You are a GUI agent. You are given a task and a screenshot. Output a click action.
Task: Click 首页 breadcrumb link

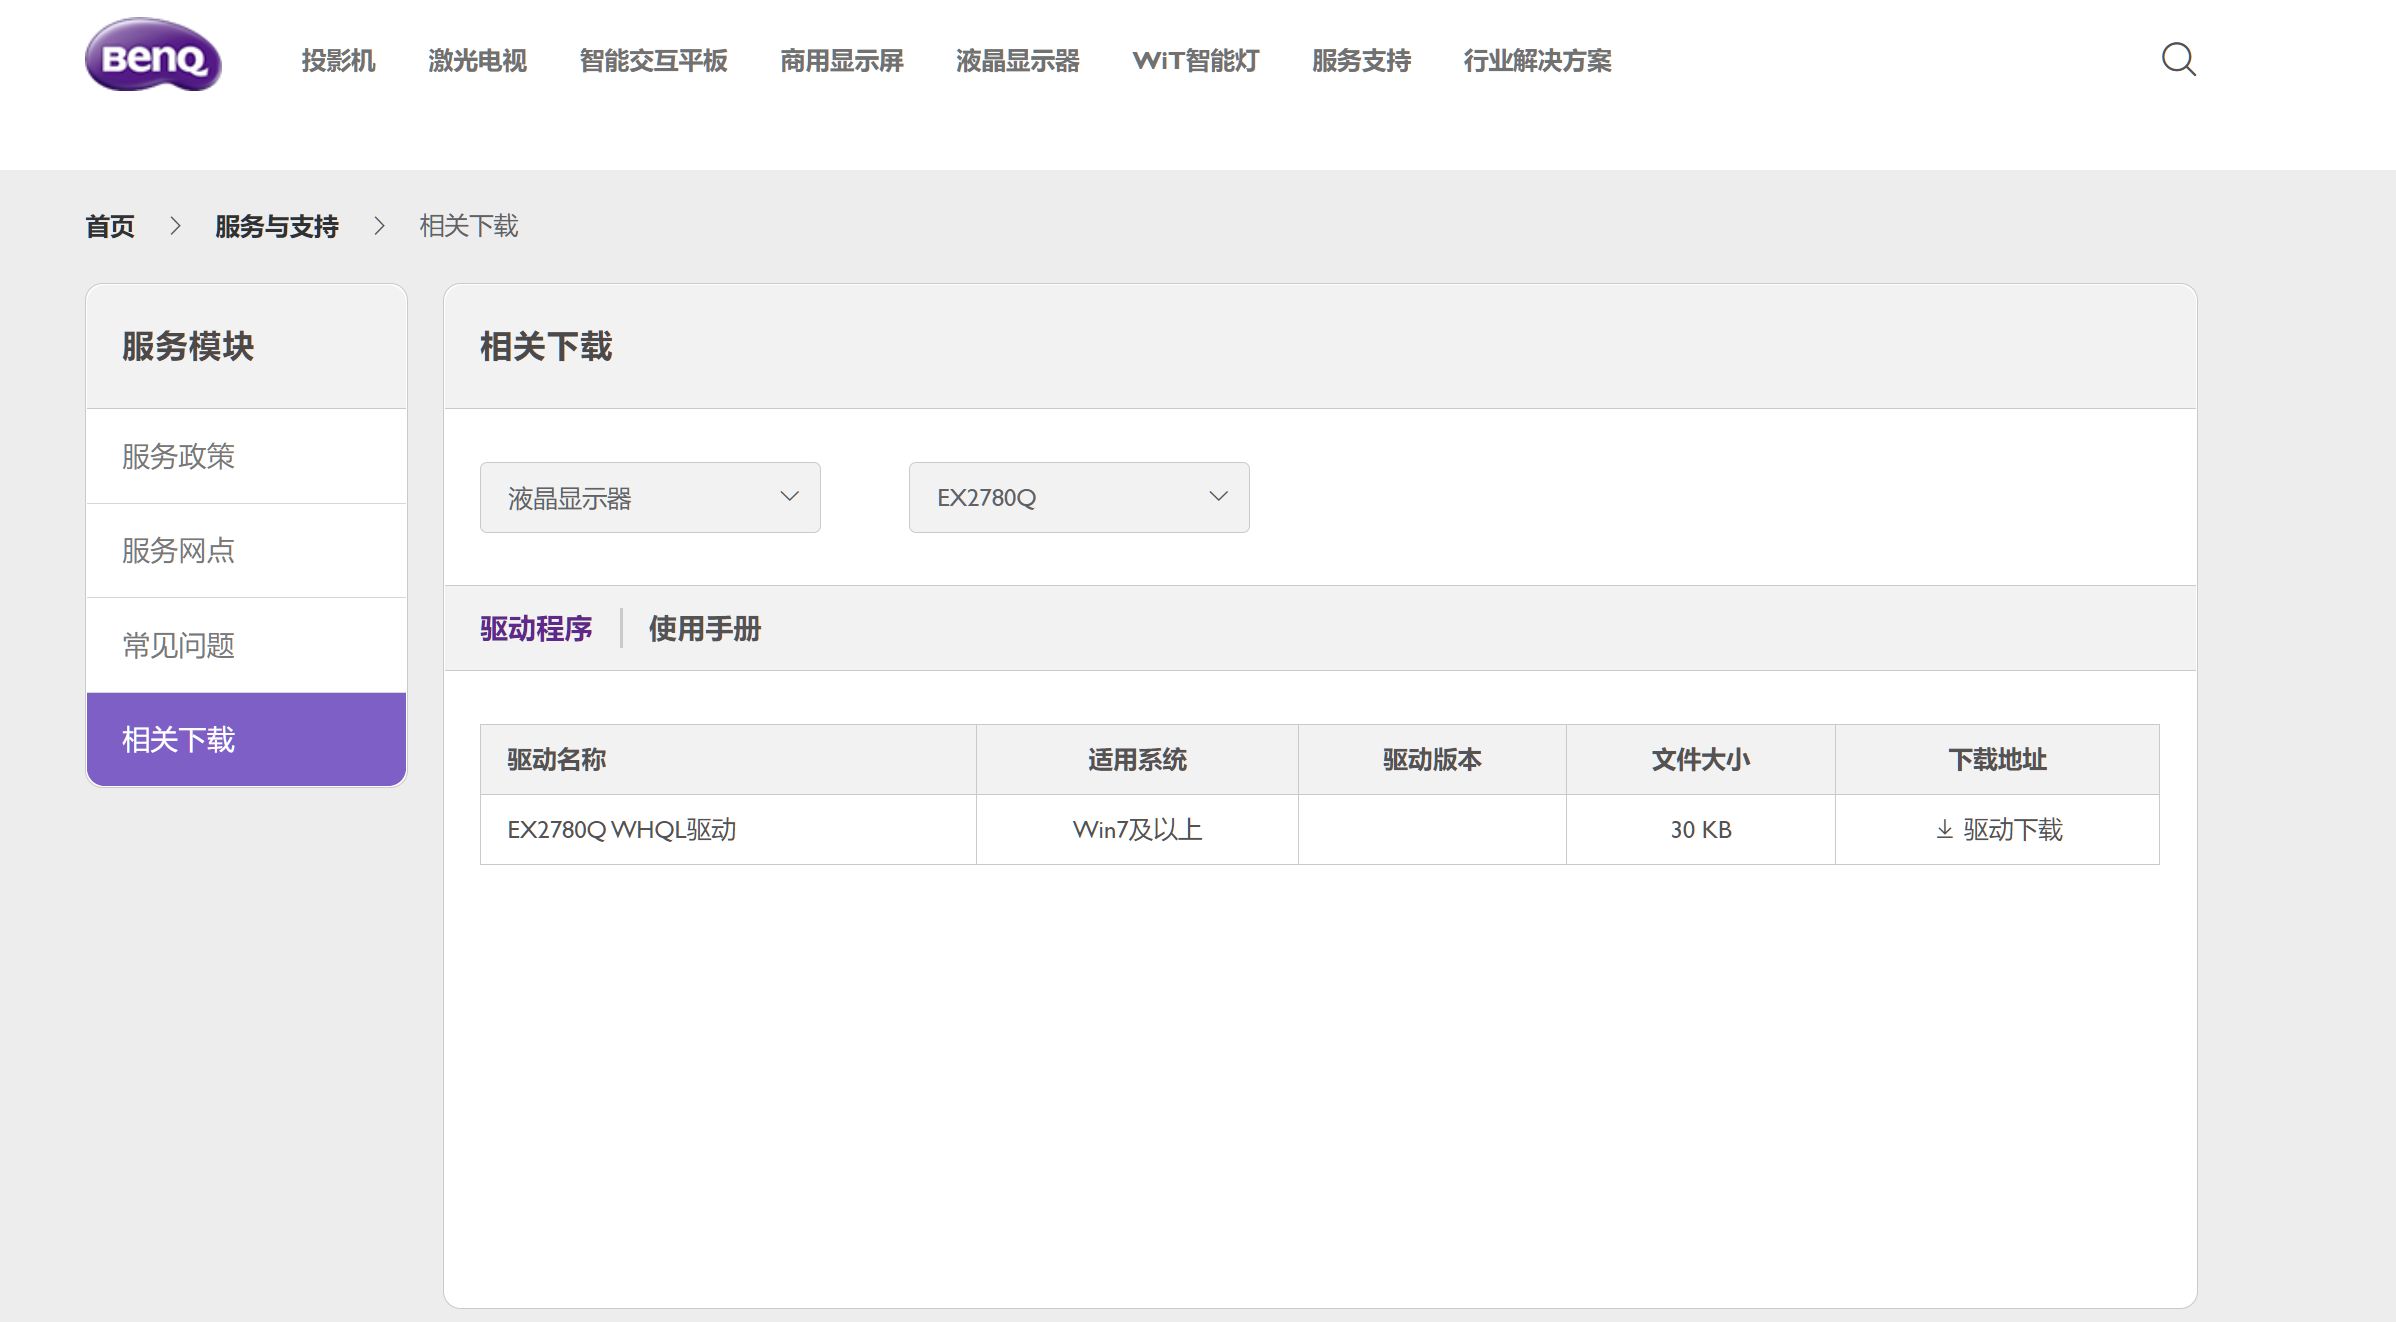(x=110, y=226)
